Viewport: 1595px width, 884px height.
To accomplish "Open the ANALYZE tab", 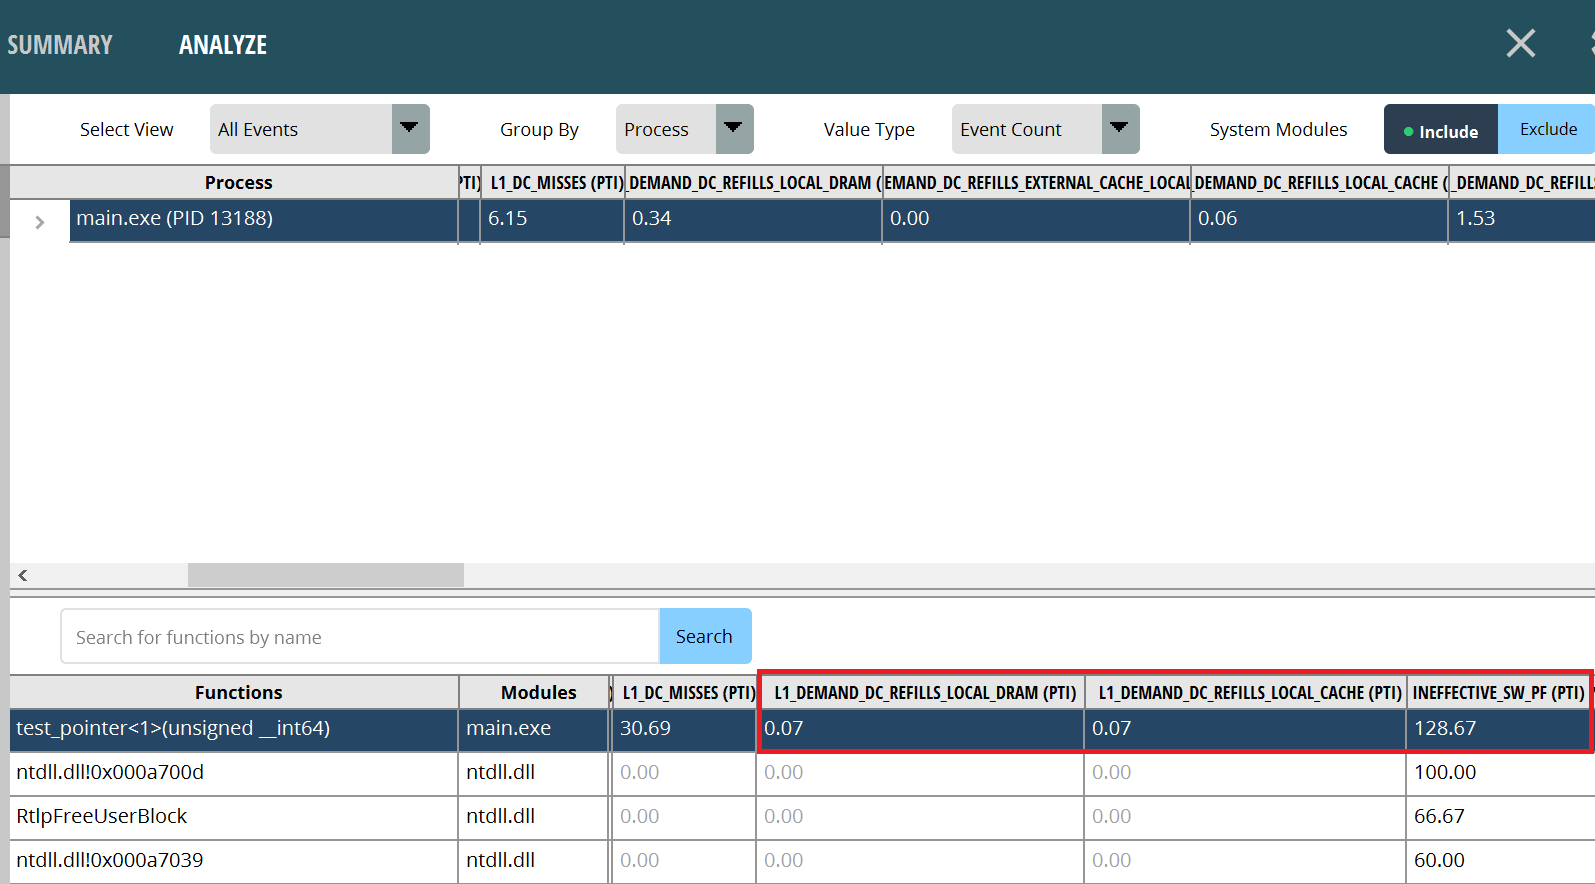I will tap(222, 45).
